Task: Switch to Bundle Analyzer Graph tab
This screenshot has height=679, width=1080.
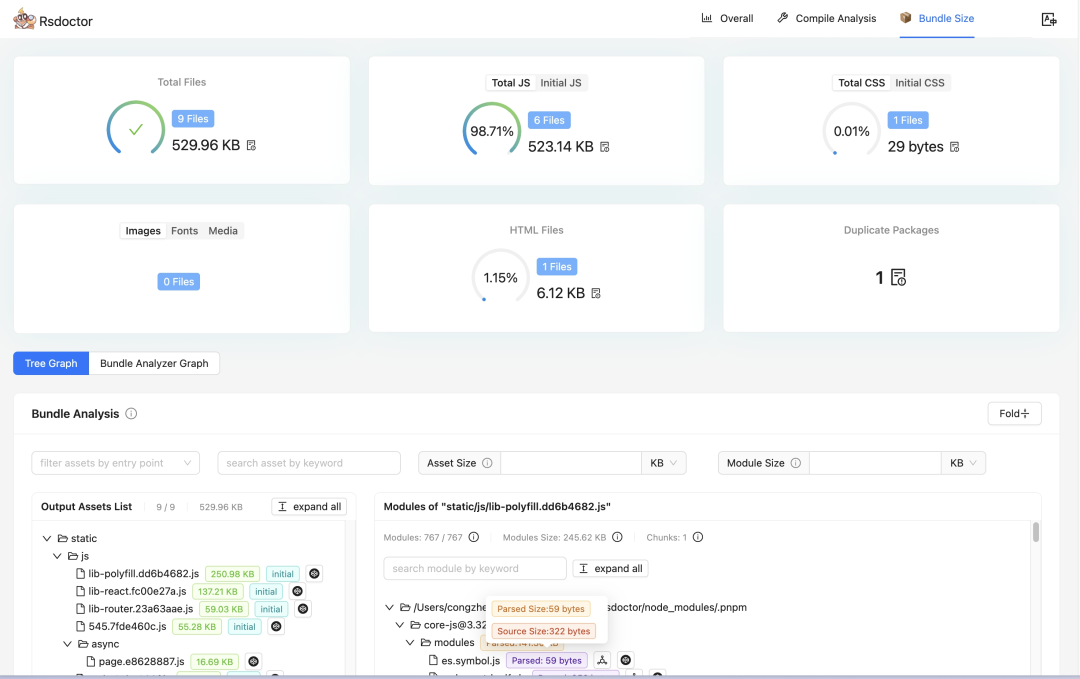Action: click(154, 363)
